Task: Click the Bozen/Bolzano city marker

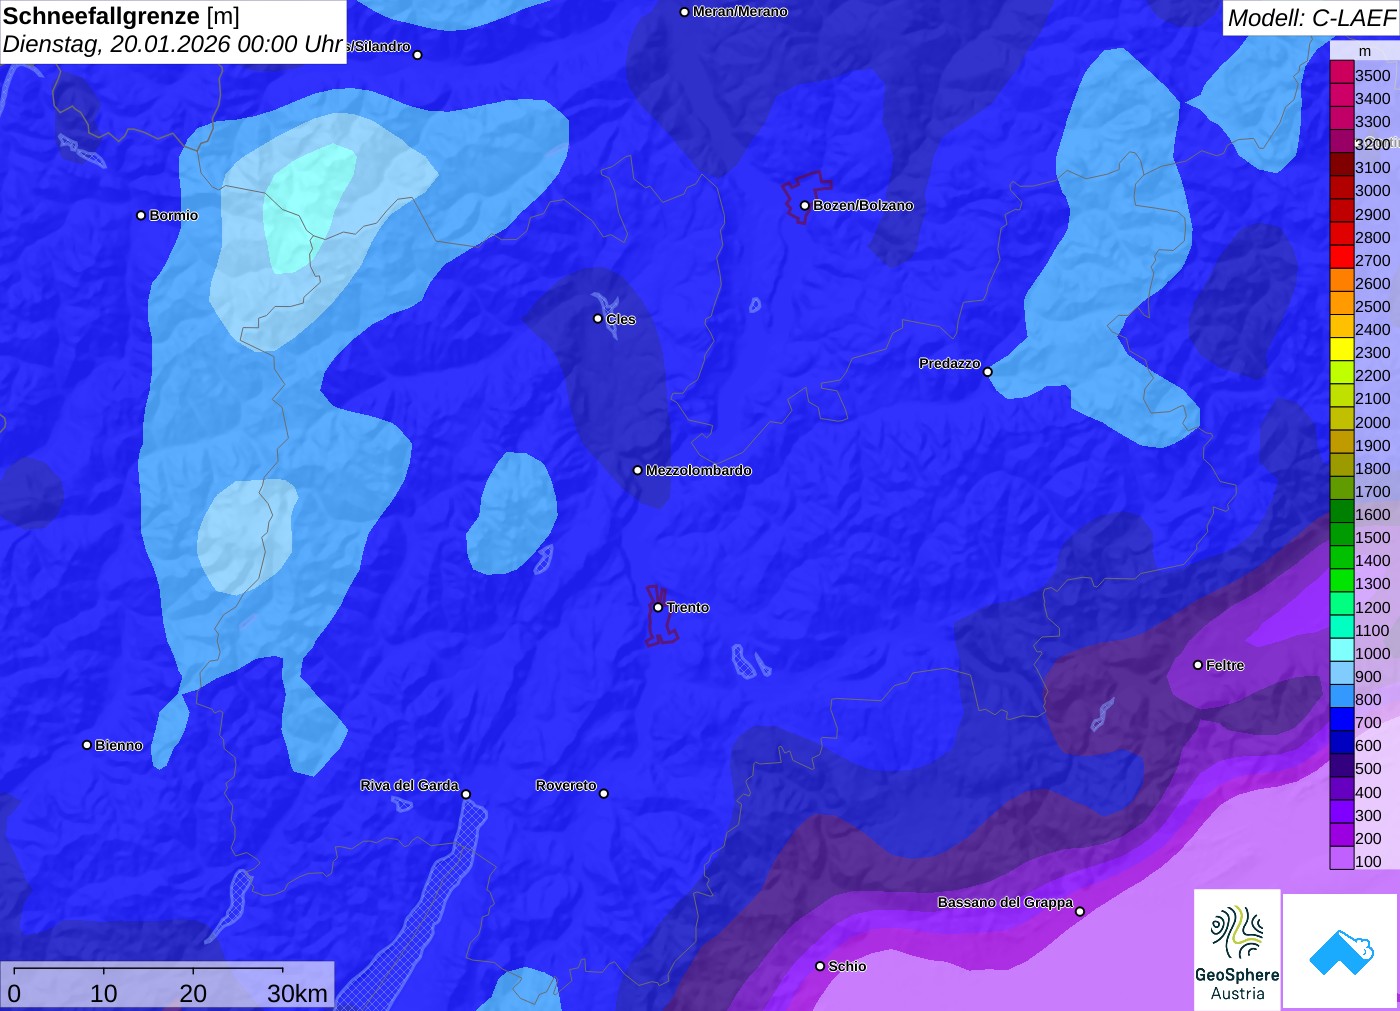Action: (x=804, y=205)
